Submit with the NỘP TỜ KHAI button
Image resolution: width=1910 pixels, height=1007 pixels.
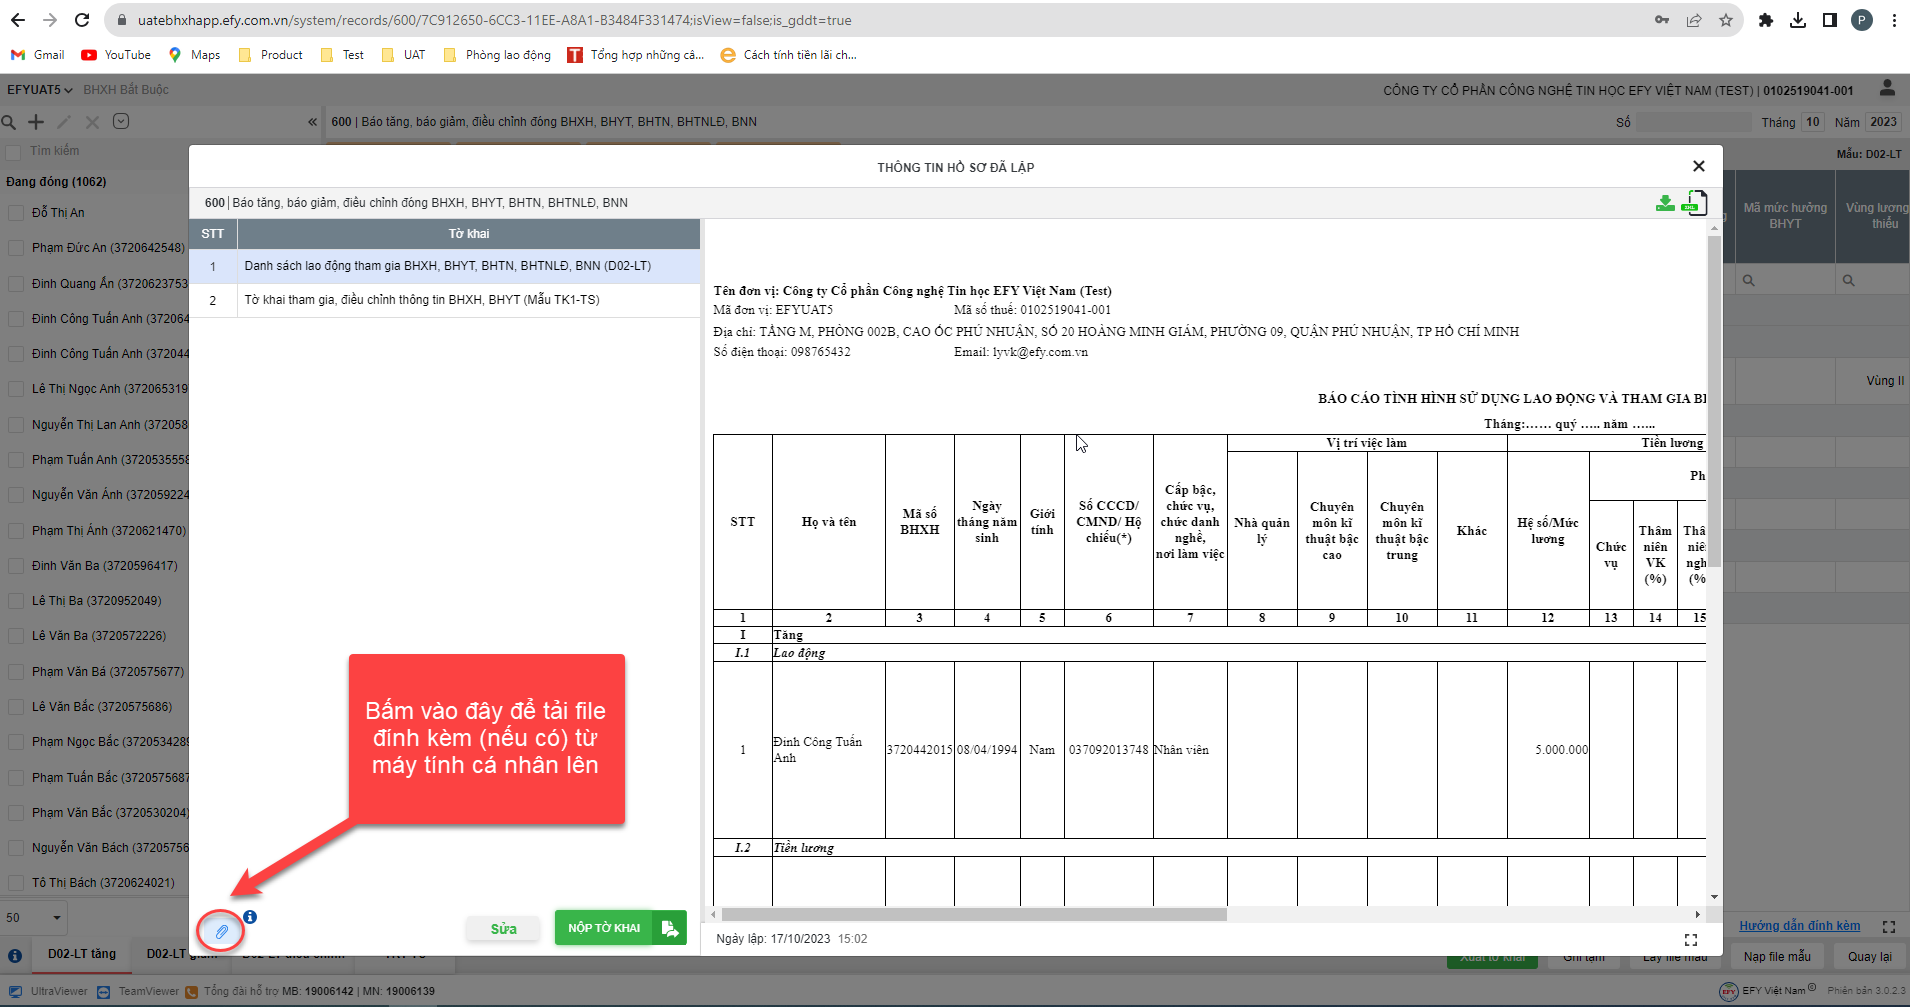(x=620, y=928)
